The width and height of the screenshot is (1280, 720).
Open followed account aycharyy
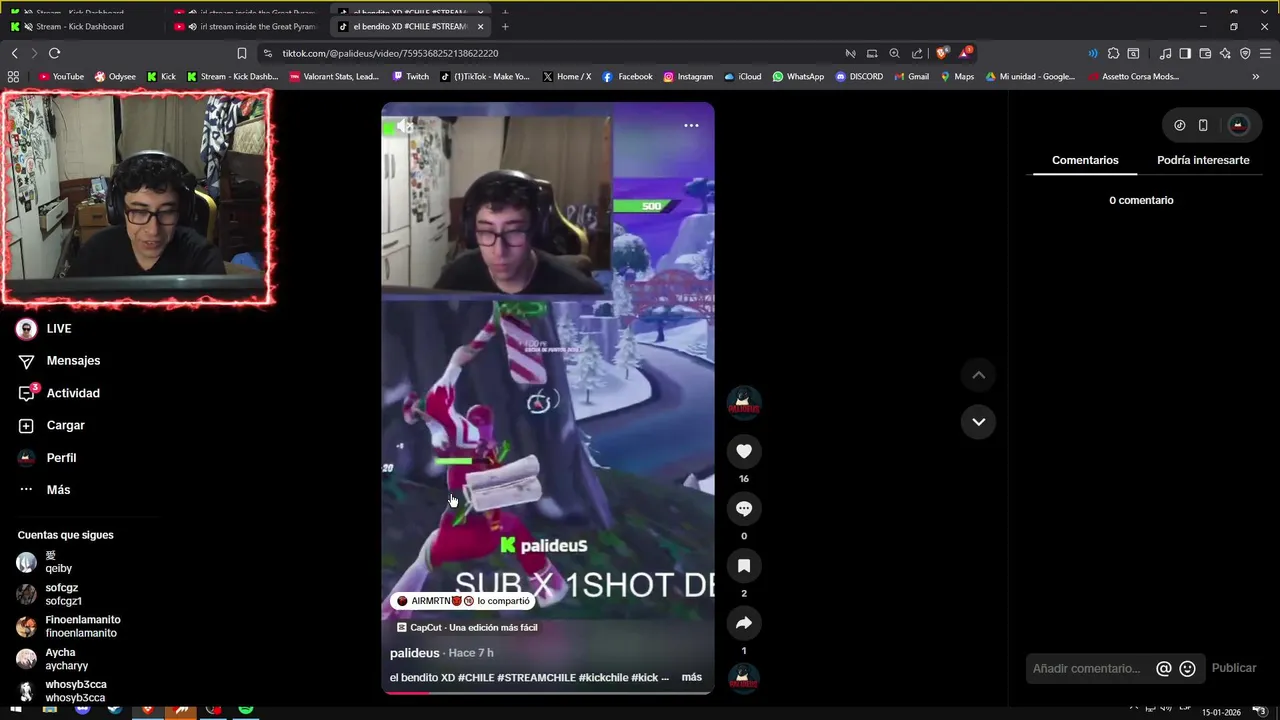(52, 659)
